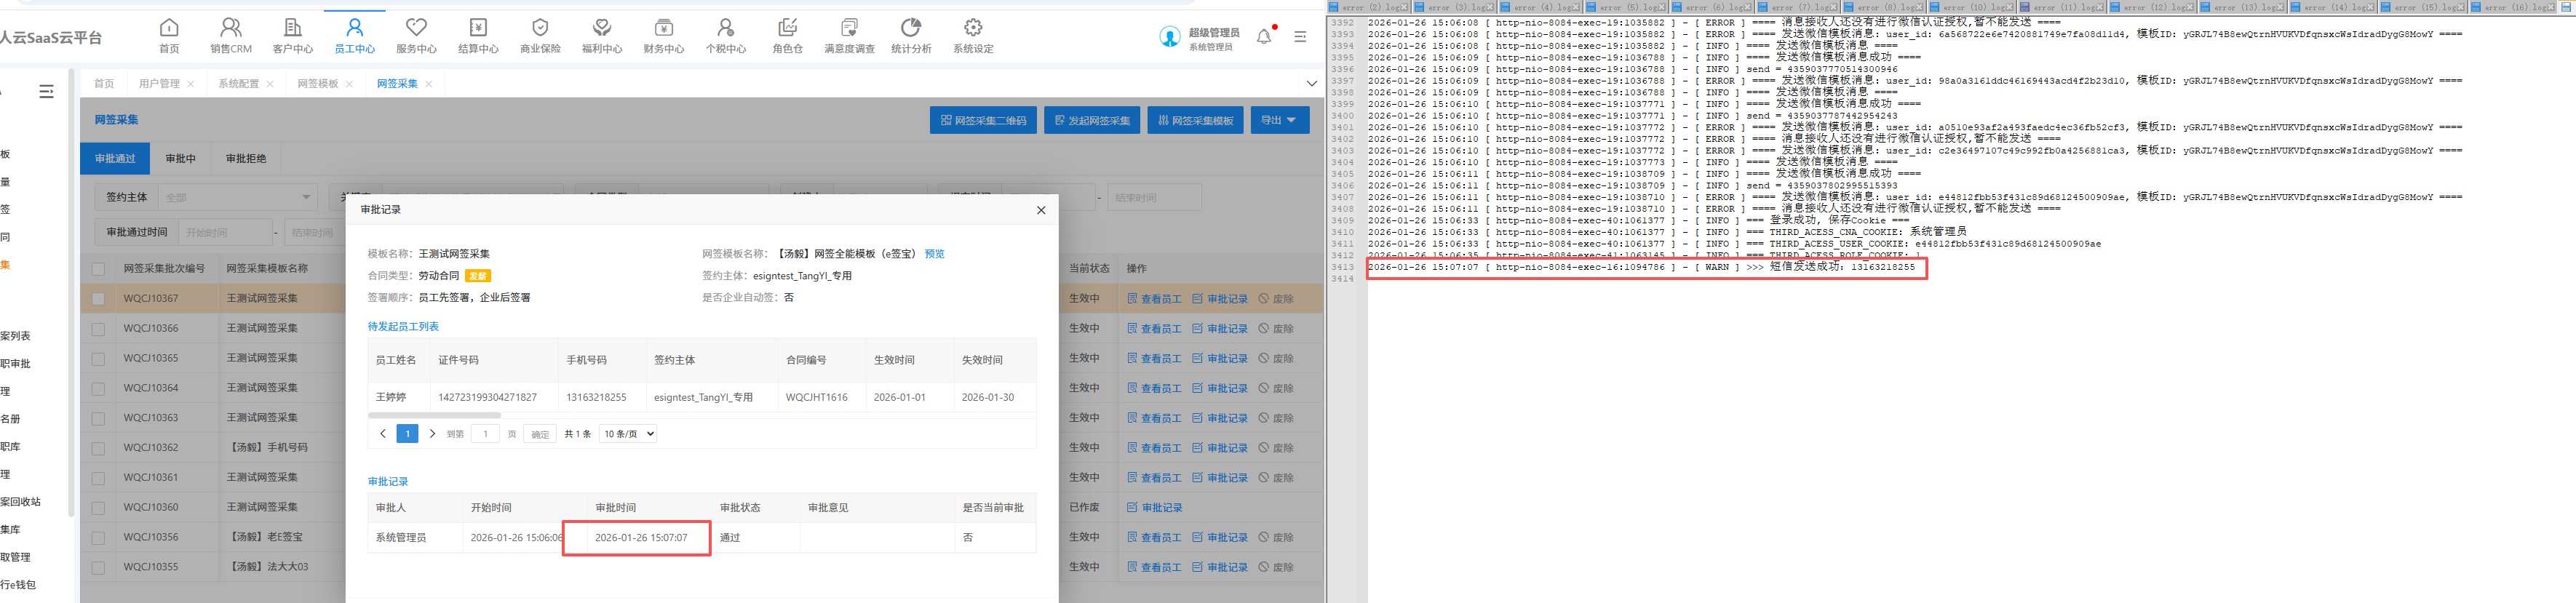Check the row checkbox for WQCJ10366

[98, 329]
